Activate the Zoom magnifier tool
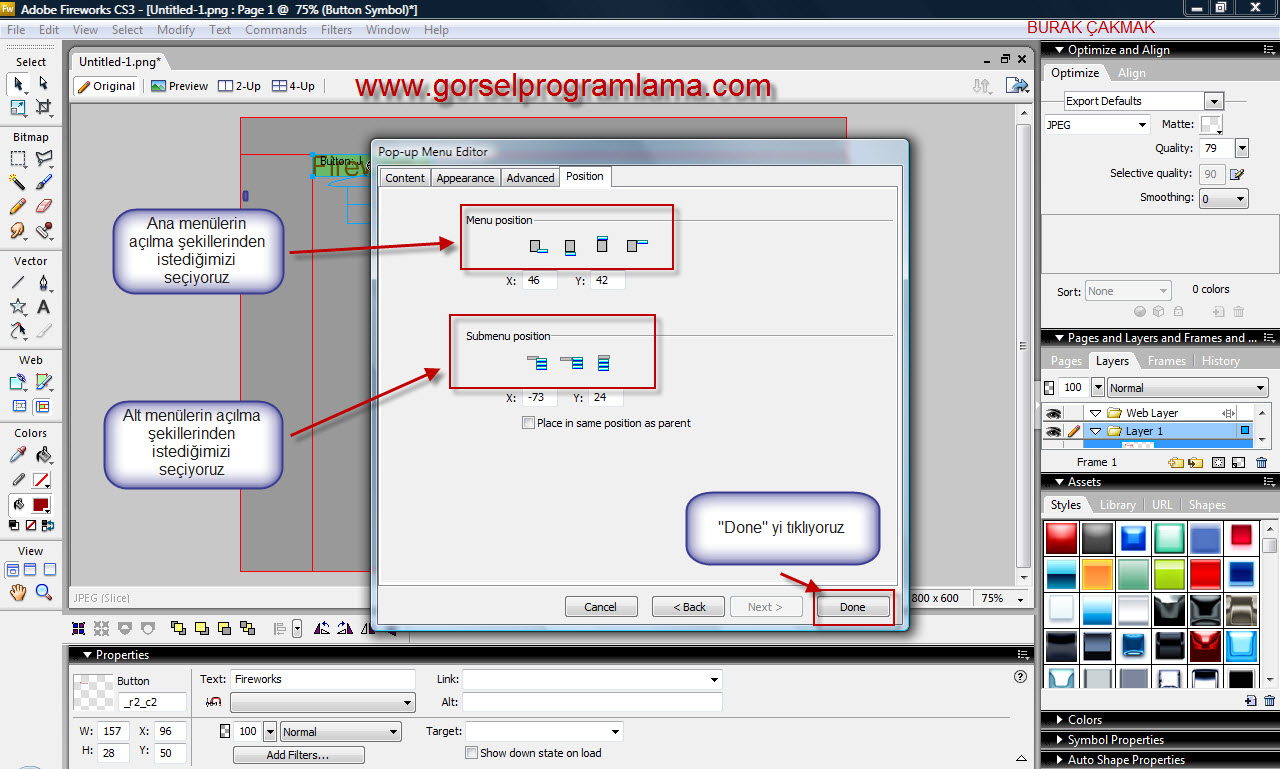Screen dimensions: 1280x769 click(x=43, y=592)
